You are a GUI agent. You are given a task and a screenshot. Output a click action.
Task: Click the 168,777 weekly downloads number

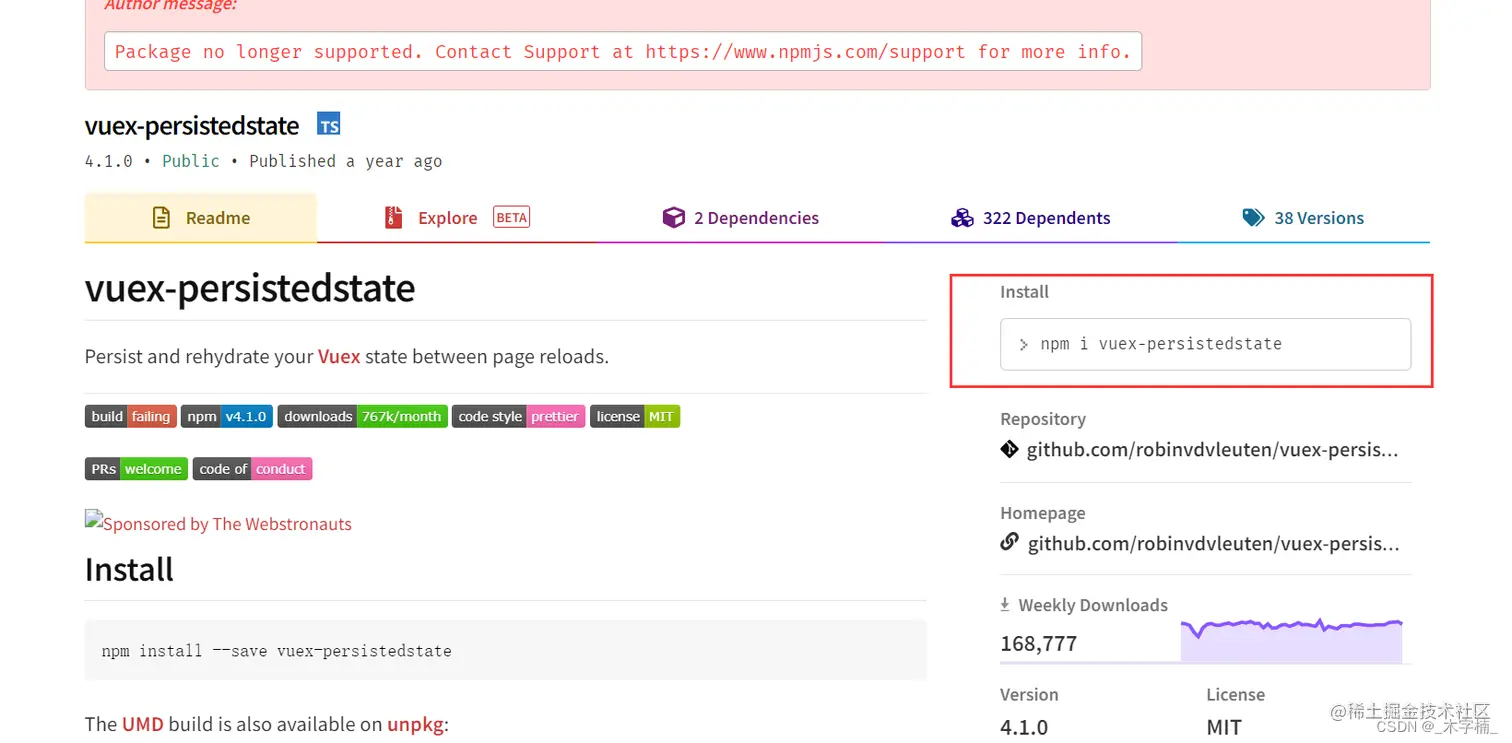(1038, 643)
